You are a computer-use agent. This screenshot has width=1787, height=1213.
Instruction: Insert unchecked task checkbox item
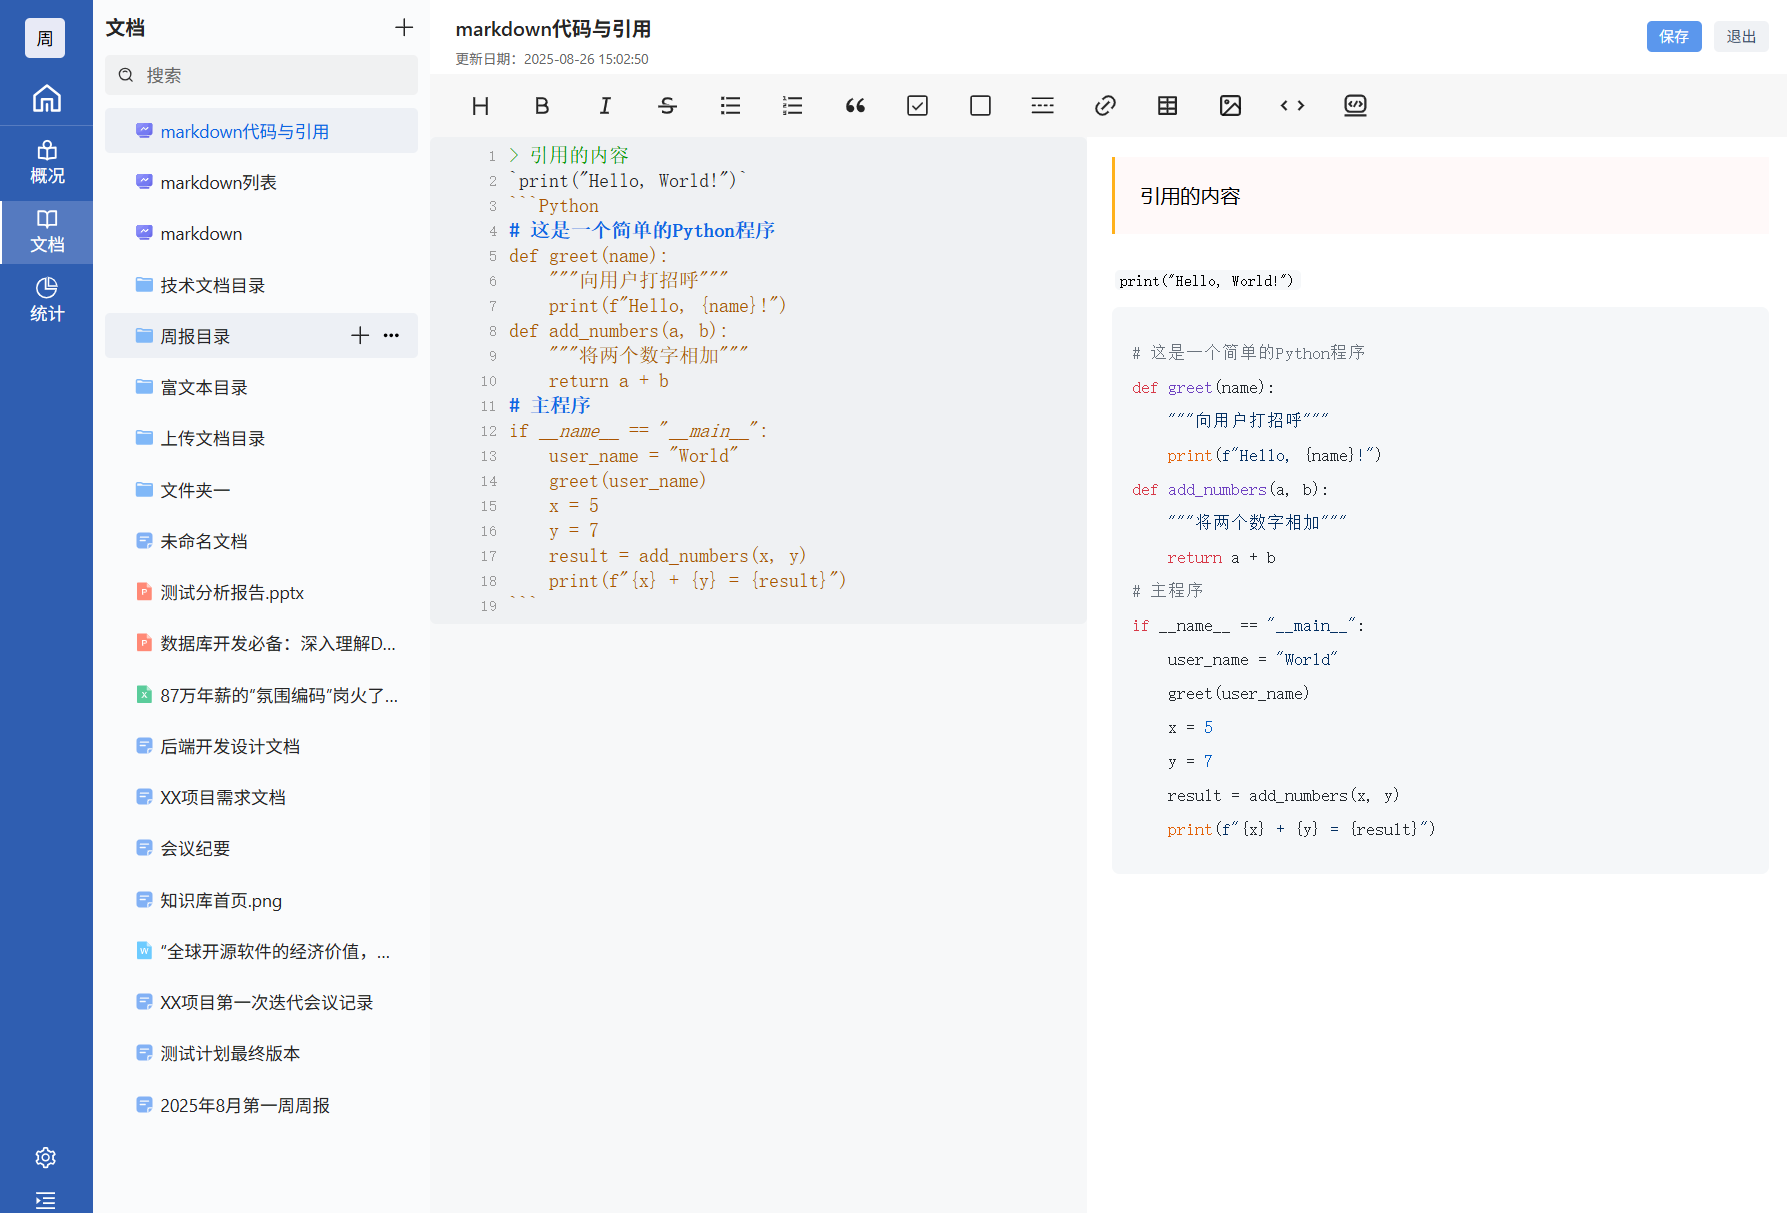click(x=980, y=106)
